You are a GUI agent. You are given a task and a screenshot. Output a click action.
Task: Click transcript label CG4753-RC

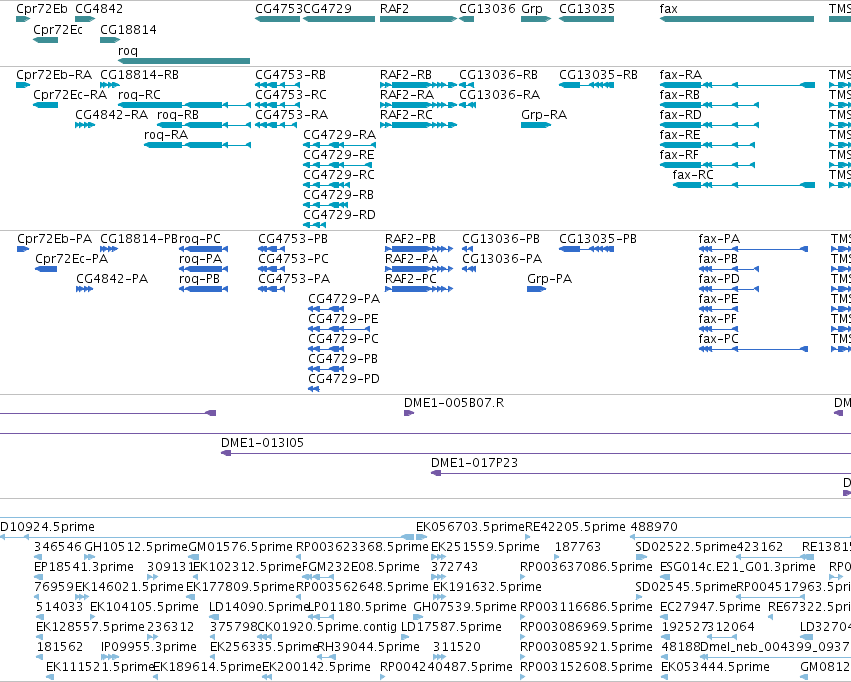click(290, 94)
